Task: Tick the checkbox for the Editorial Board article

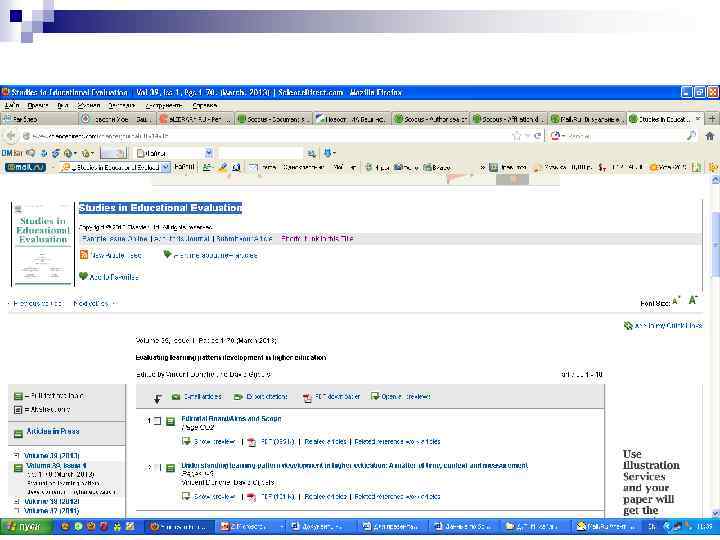Action: (158, 421)
